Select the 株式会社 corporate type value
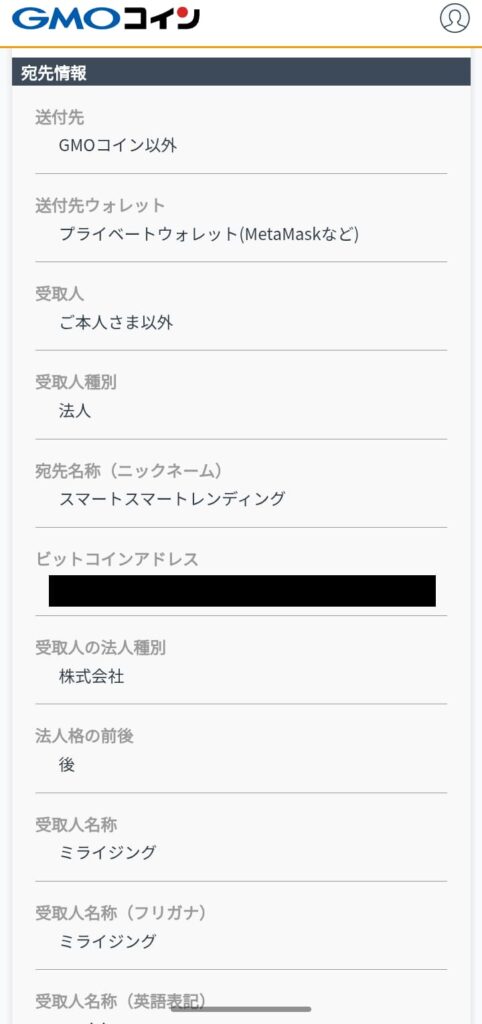 click(x=91, y=676)
